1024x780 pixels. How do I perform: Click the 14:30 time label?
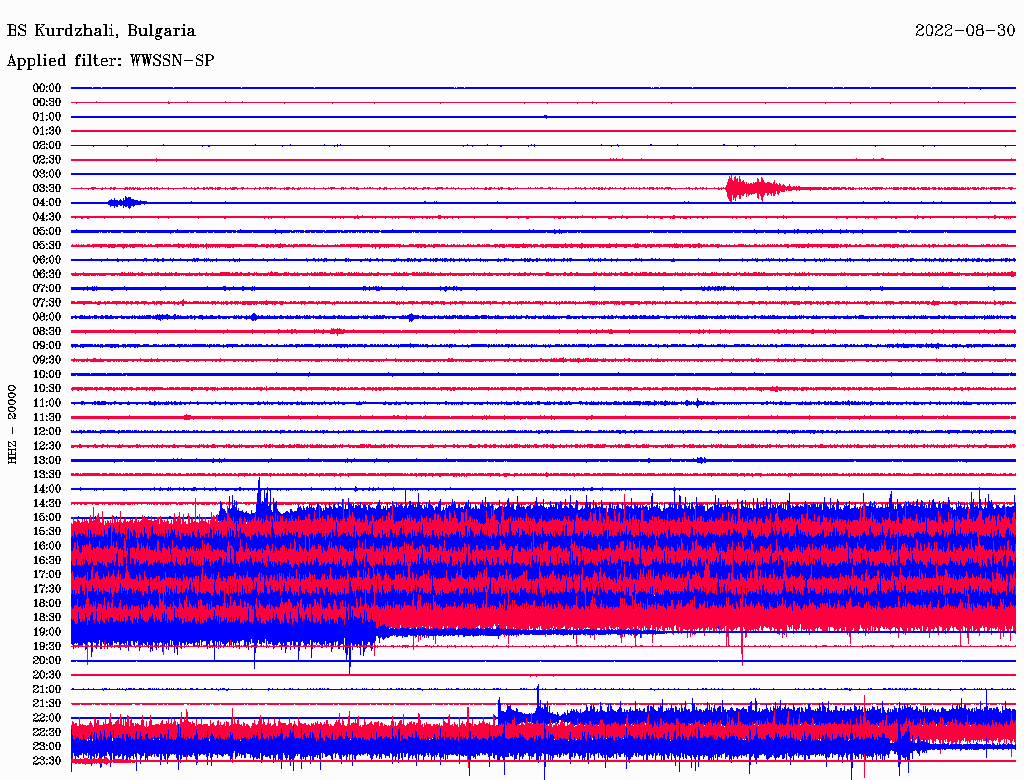[x=47, y=503]
